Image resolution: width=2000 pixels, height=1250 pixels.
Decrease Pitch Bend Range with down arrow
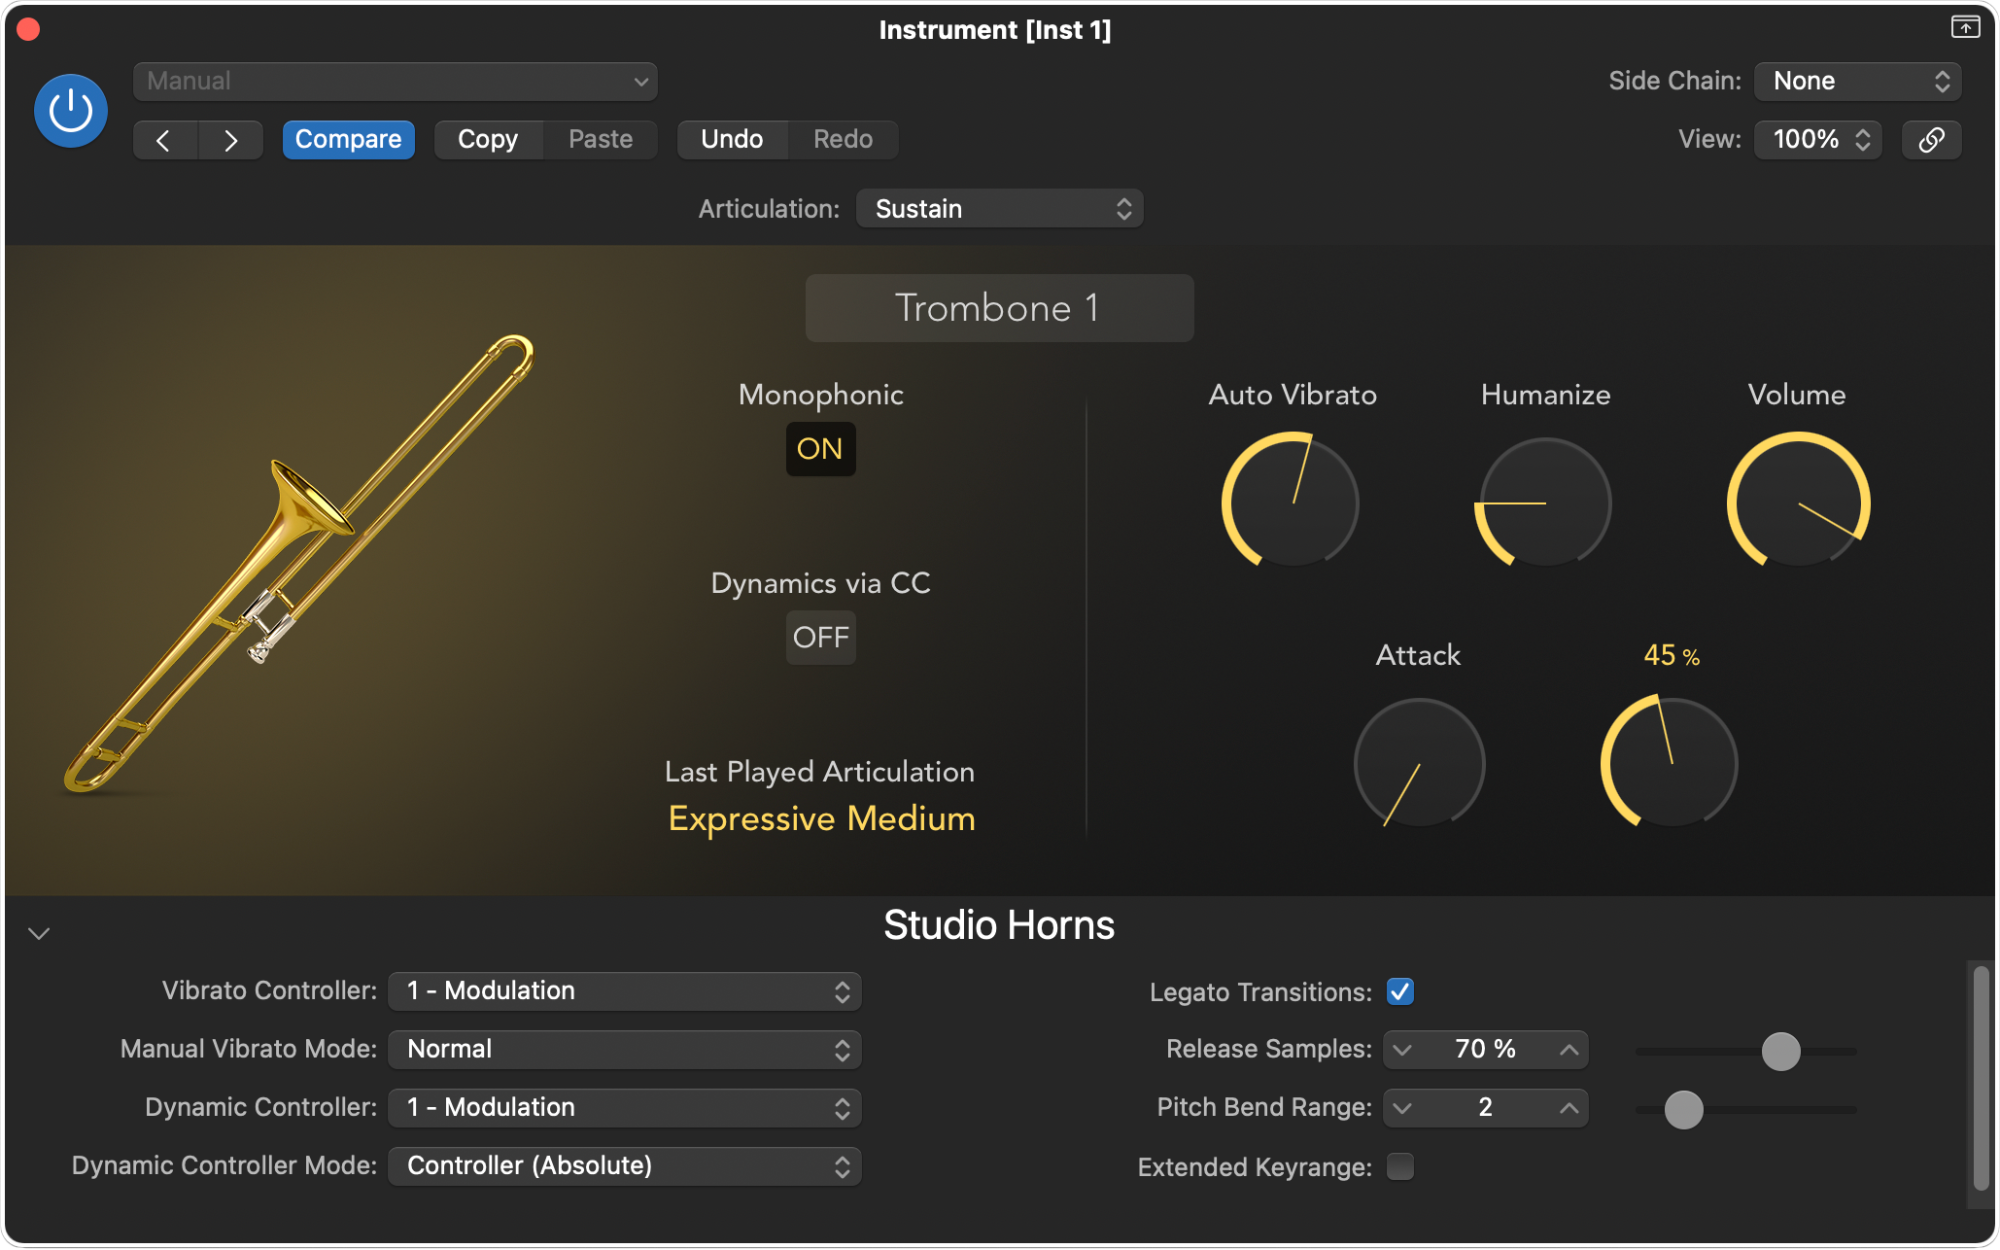pos(1403,1108)
